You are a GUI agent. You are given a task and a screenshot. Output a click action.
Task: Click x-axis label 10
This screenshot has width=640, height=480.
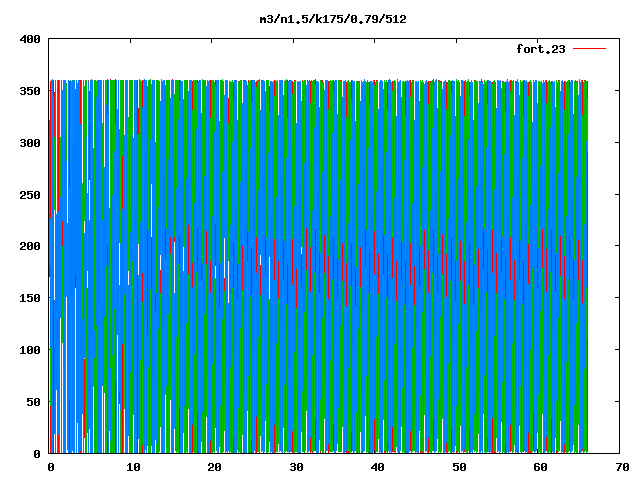[133, 467]
